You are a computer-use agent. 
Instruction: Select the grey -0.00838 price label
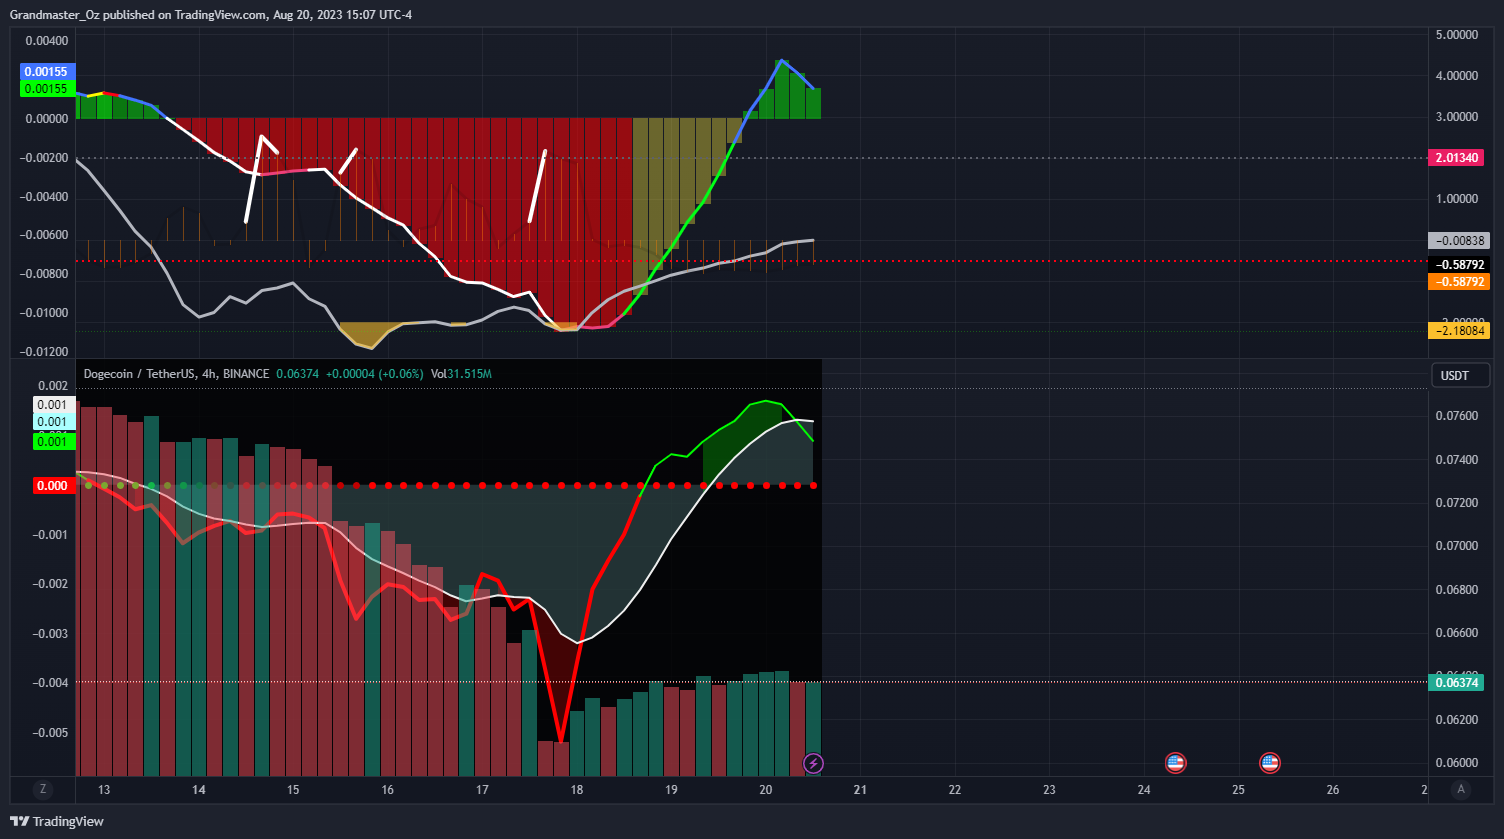(1460, 240)
